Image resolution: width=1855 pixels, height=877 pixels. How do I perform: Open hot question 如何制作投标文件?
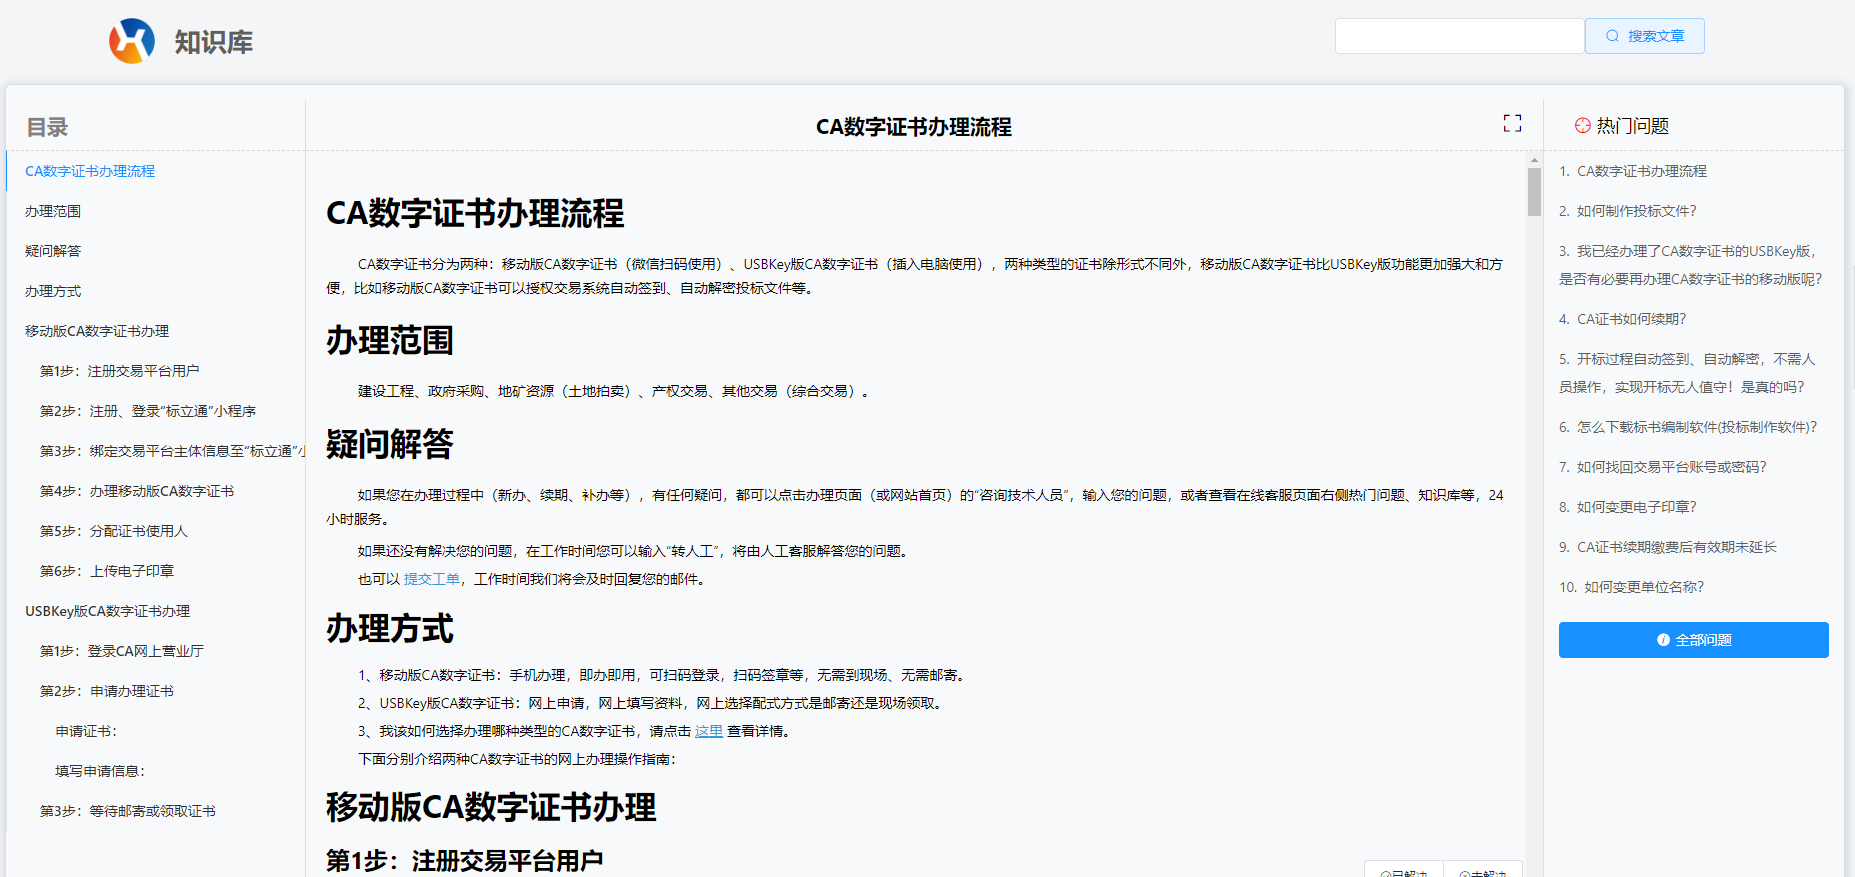pyautogui.click(x=1636, y=211)
